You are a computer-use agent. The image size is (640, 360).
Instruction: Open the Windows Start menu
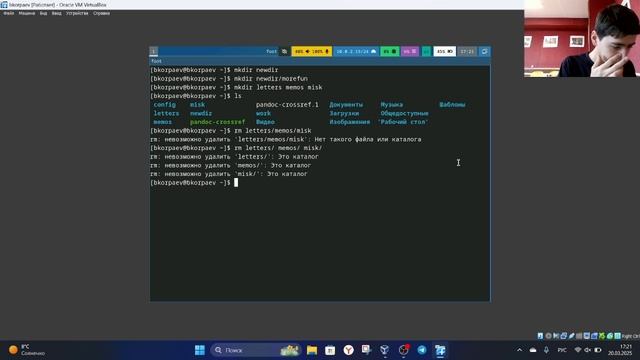tap(200, 350)
